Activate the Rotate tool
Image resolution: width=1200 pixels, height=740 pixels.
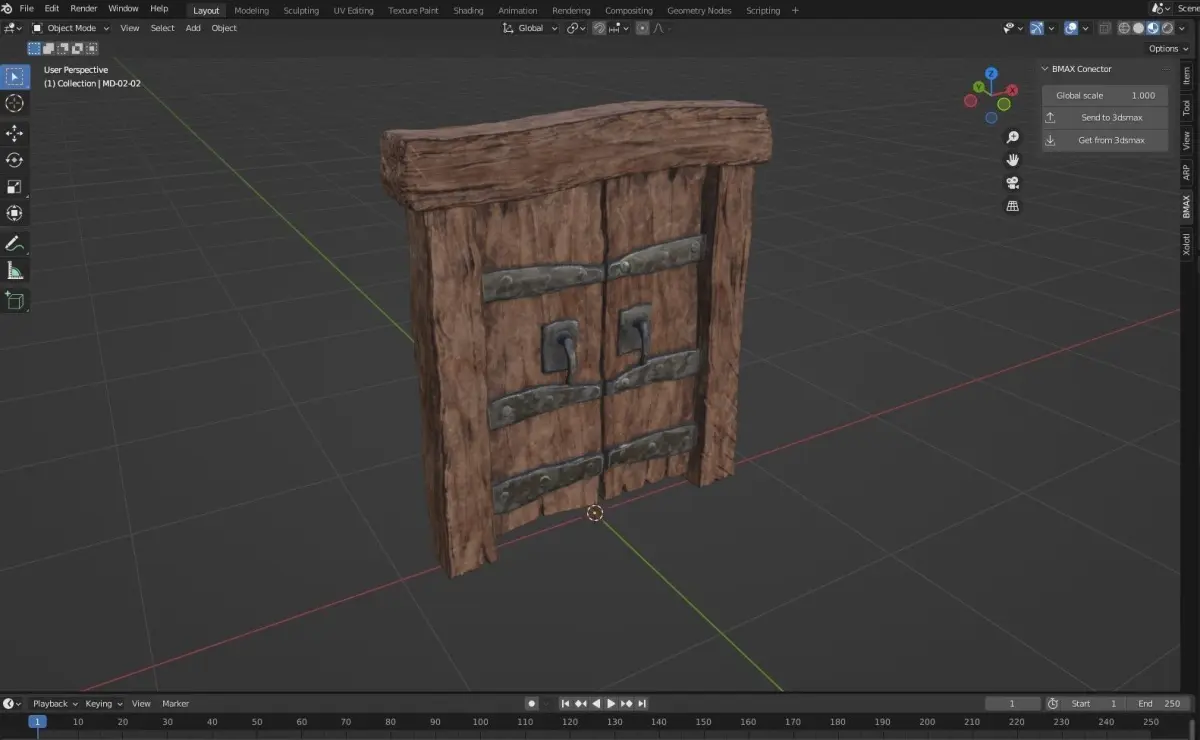[x=15, y=160]
